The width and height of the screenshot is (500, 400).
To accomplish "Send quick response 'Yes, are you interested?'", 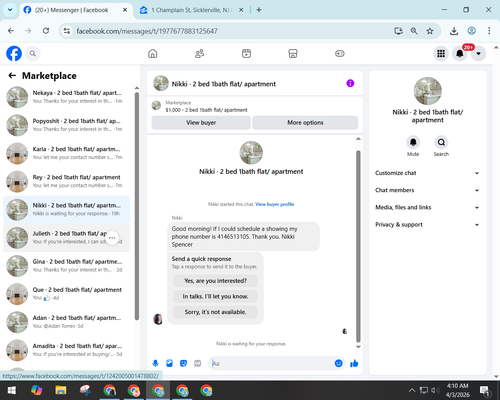I will click(x=215, y=281).
